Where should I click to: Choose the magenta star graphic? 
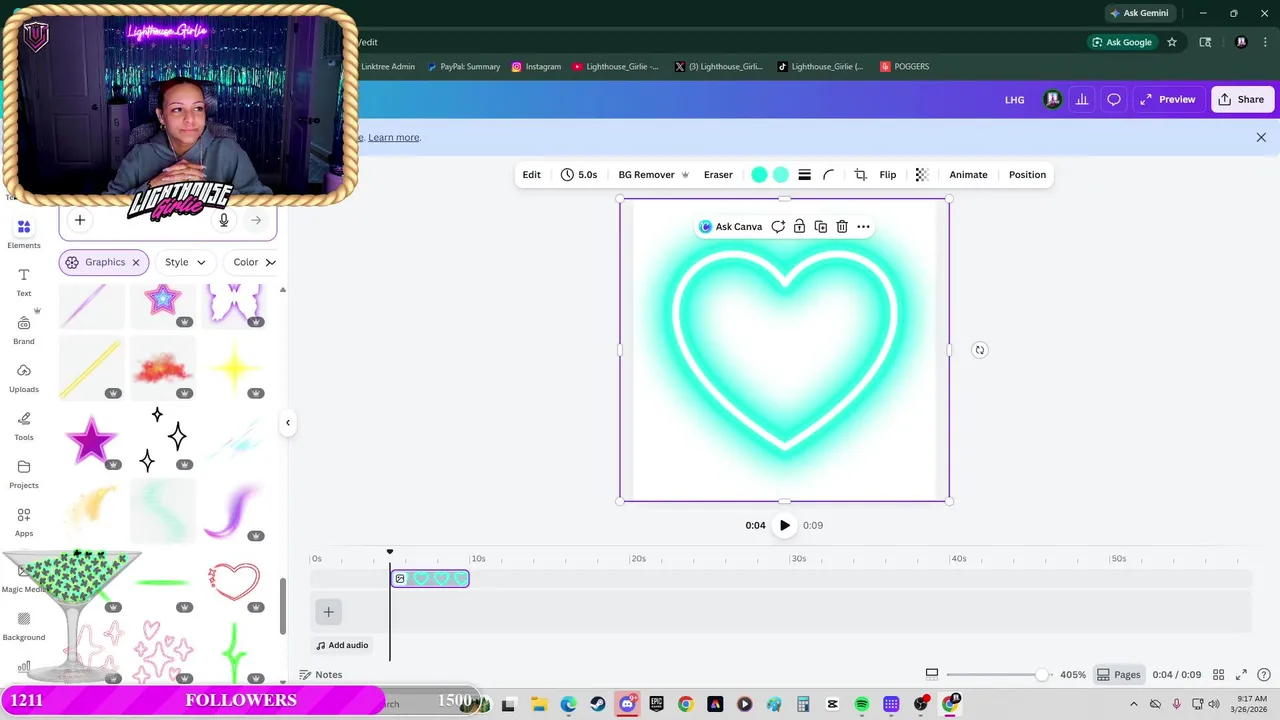click(91, 440)
